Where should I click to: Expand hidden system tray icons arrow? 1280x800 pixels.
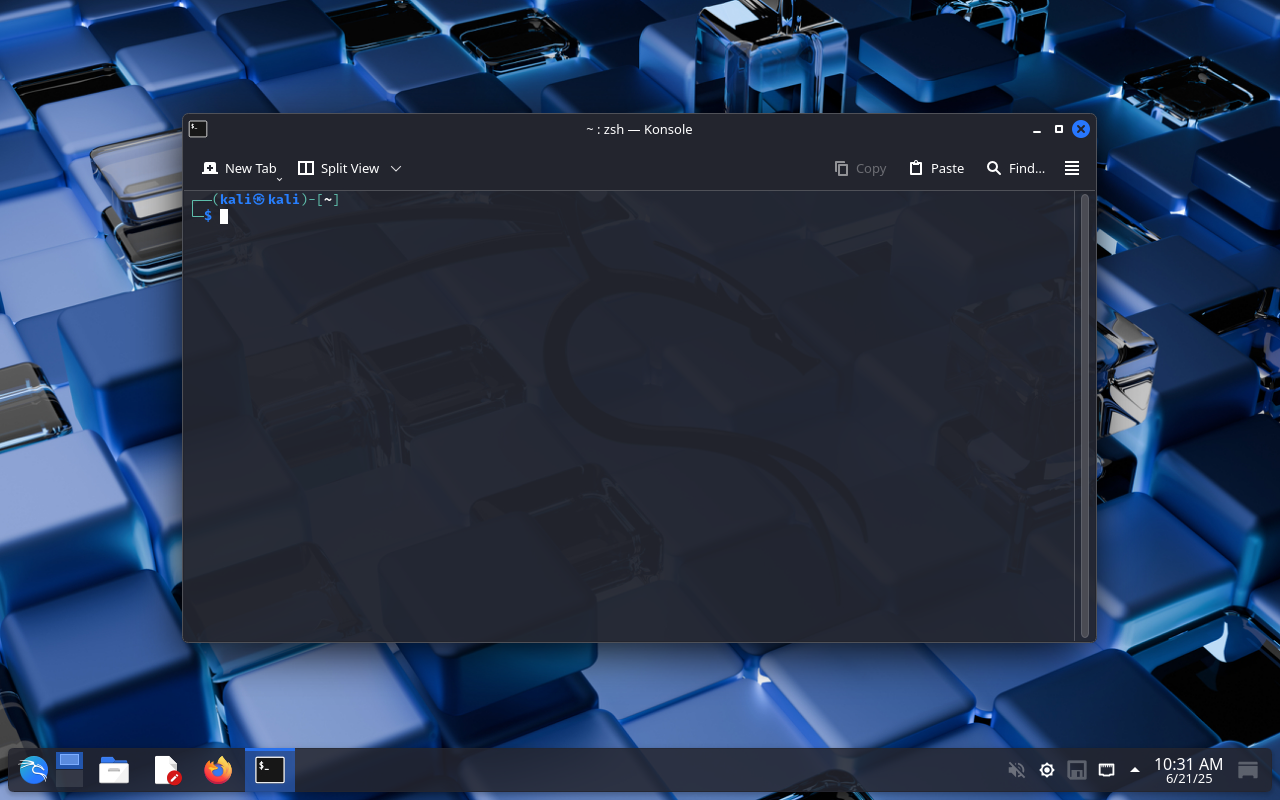1135,770
